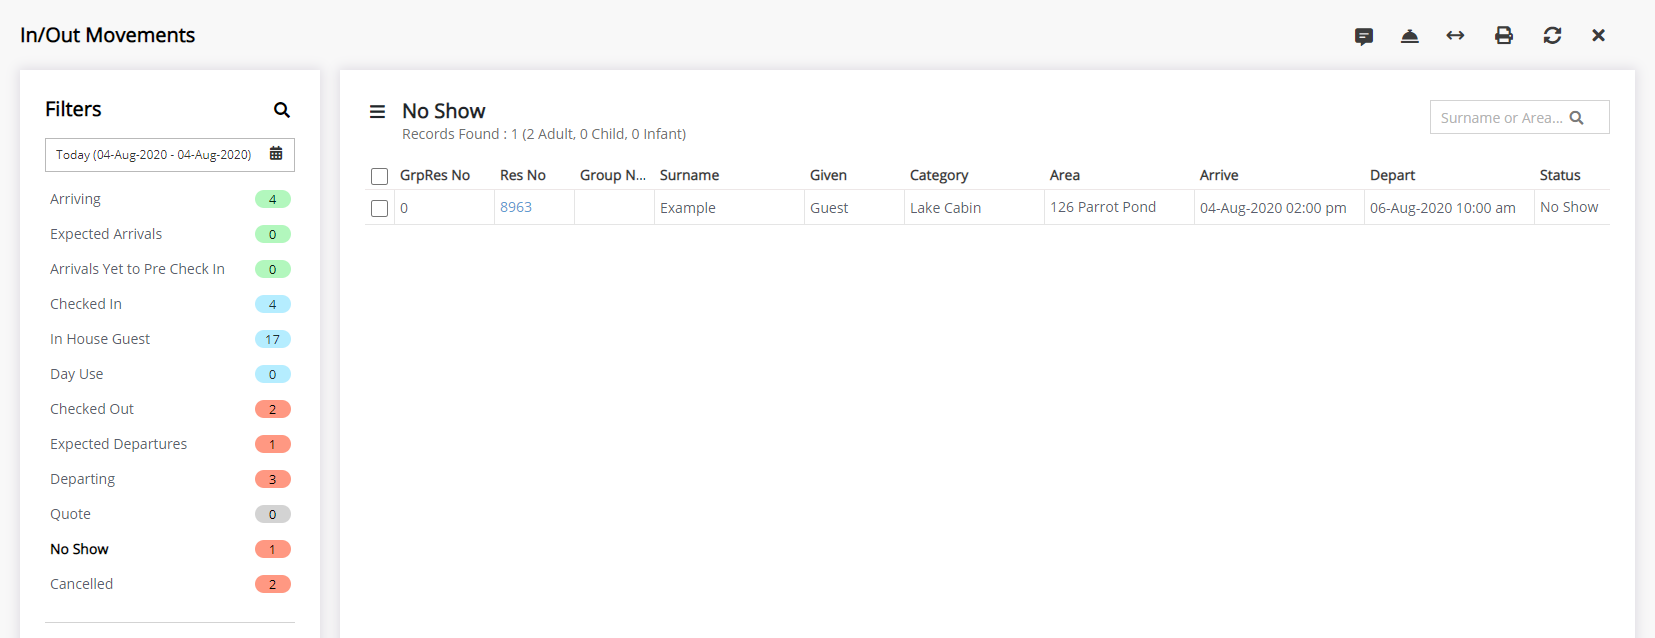1655x638 pixels.
Task: Show Expected Departures
Action: [170, 444]
